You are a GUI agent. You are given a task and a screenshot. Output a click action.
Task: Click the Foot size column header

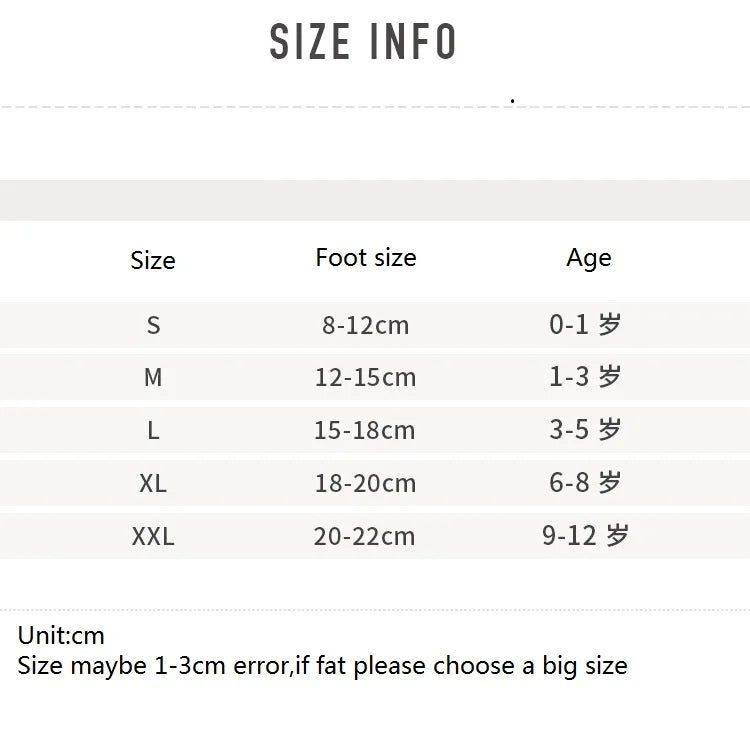click(365, 258)
